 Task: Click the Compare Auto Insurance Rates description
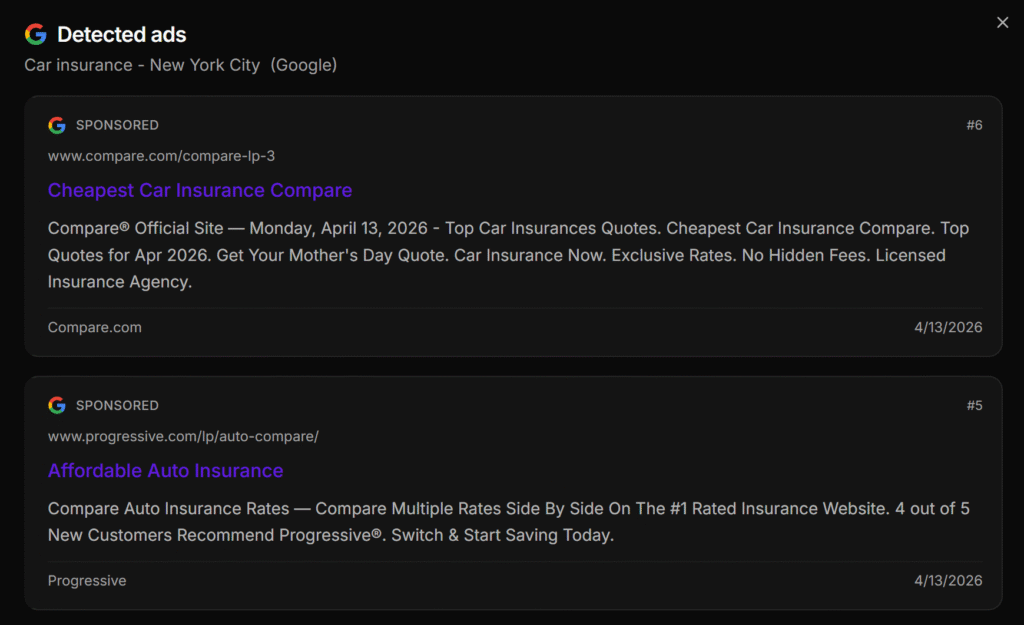(x=508, y=522)
